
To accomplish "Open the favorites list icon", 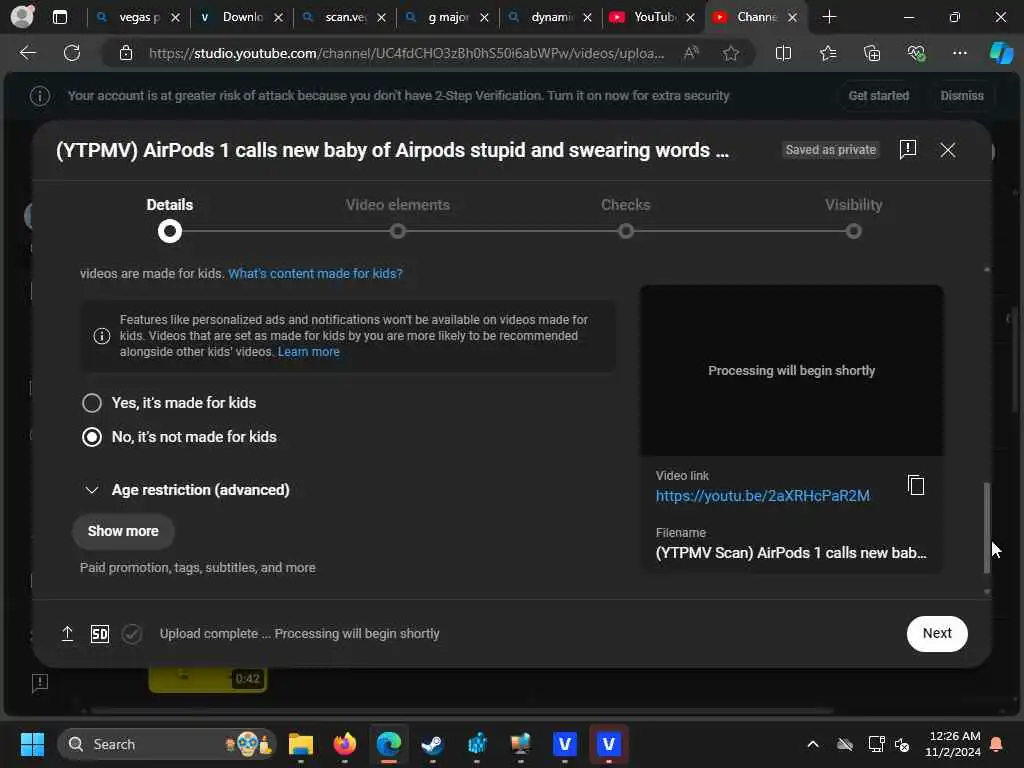I will [x=828, y=53].
